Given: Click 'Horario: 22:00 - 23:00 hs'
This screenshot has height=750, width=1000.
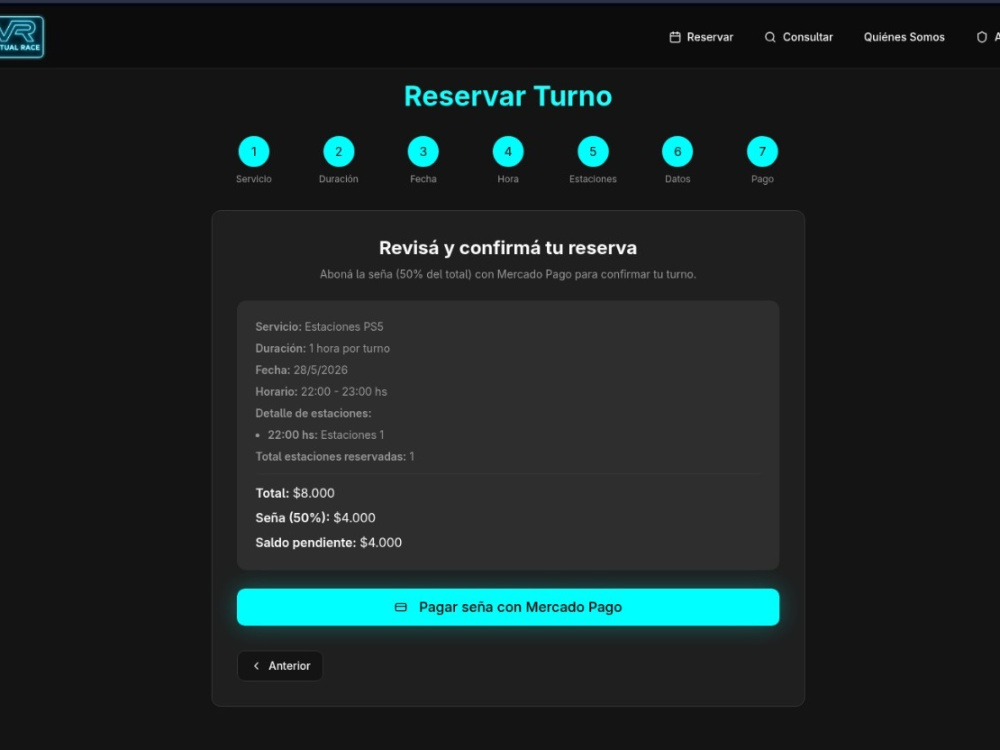Looking at the screenshot, I should click(321, 392).
